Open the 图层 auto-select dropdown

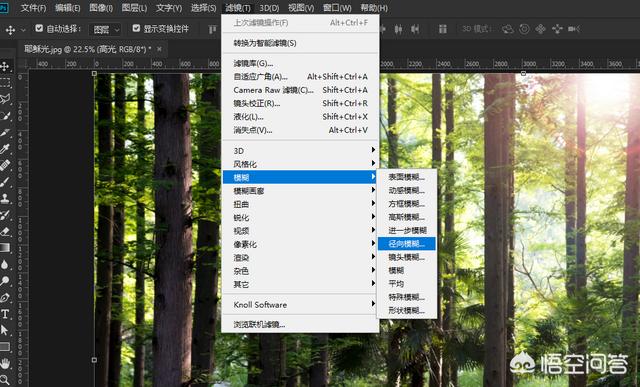pos(105,29)
